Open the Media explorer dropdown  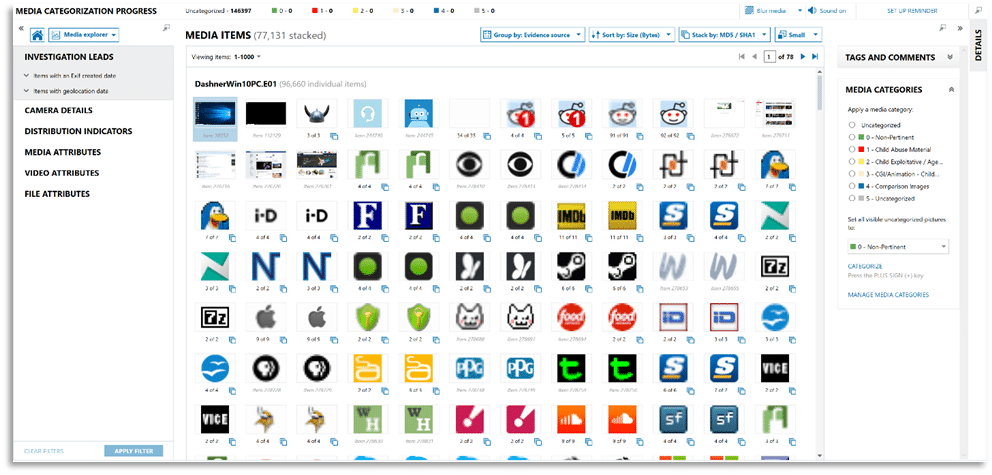click(x=84, y=35)
